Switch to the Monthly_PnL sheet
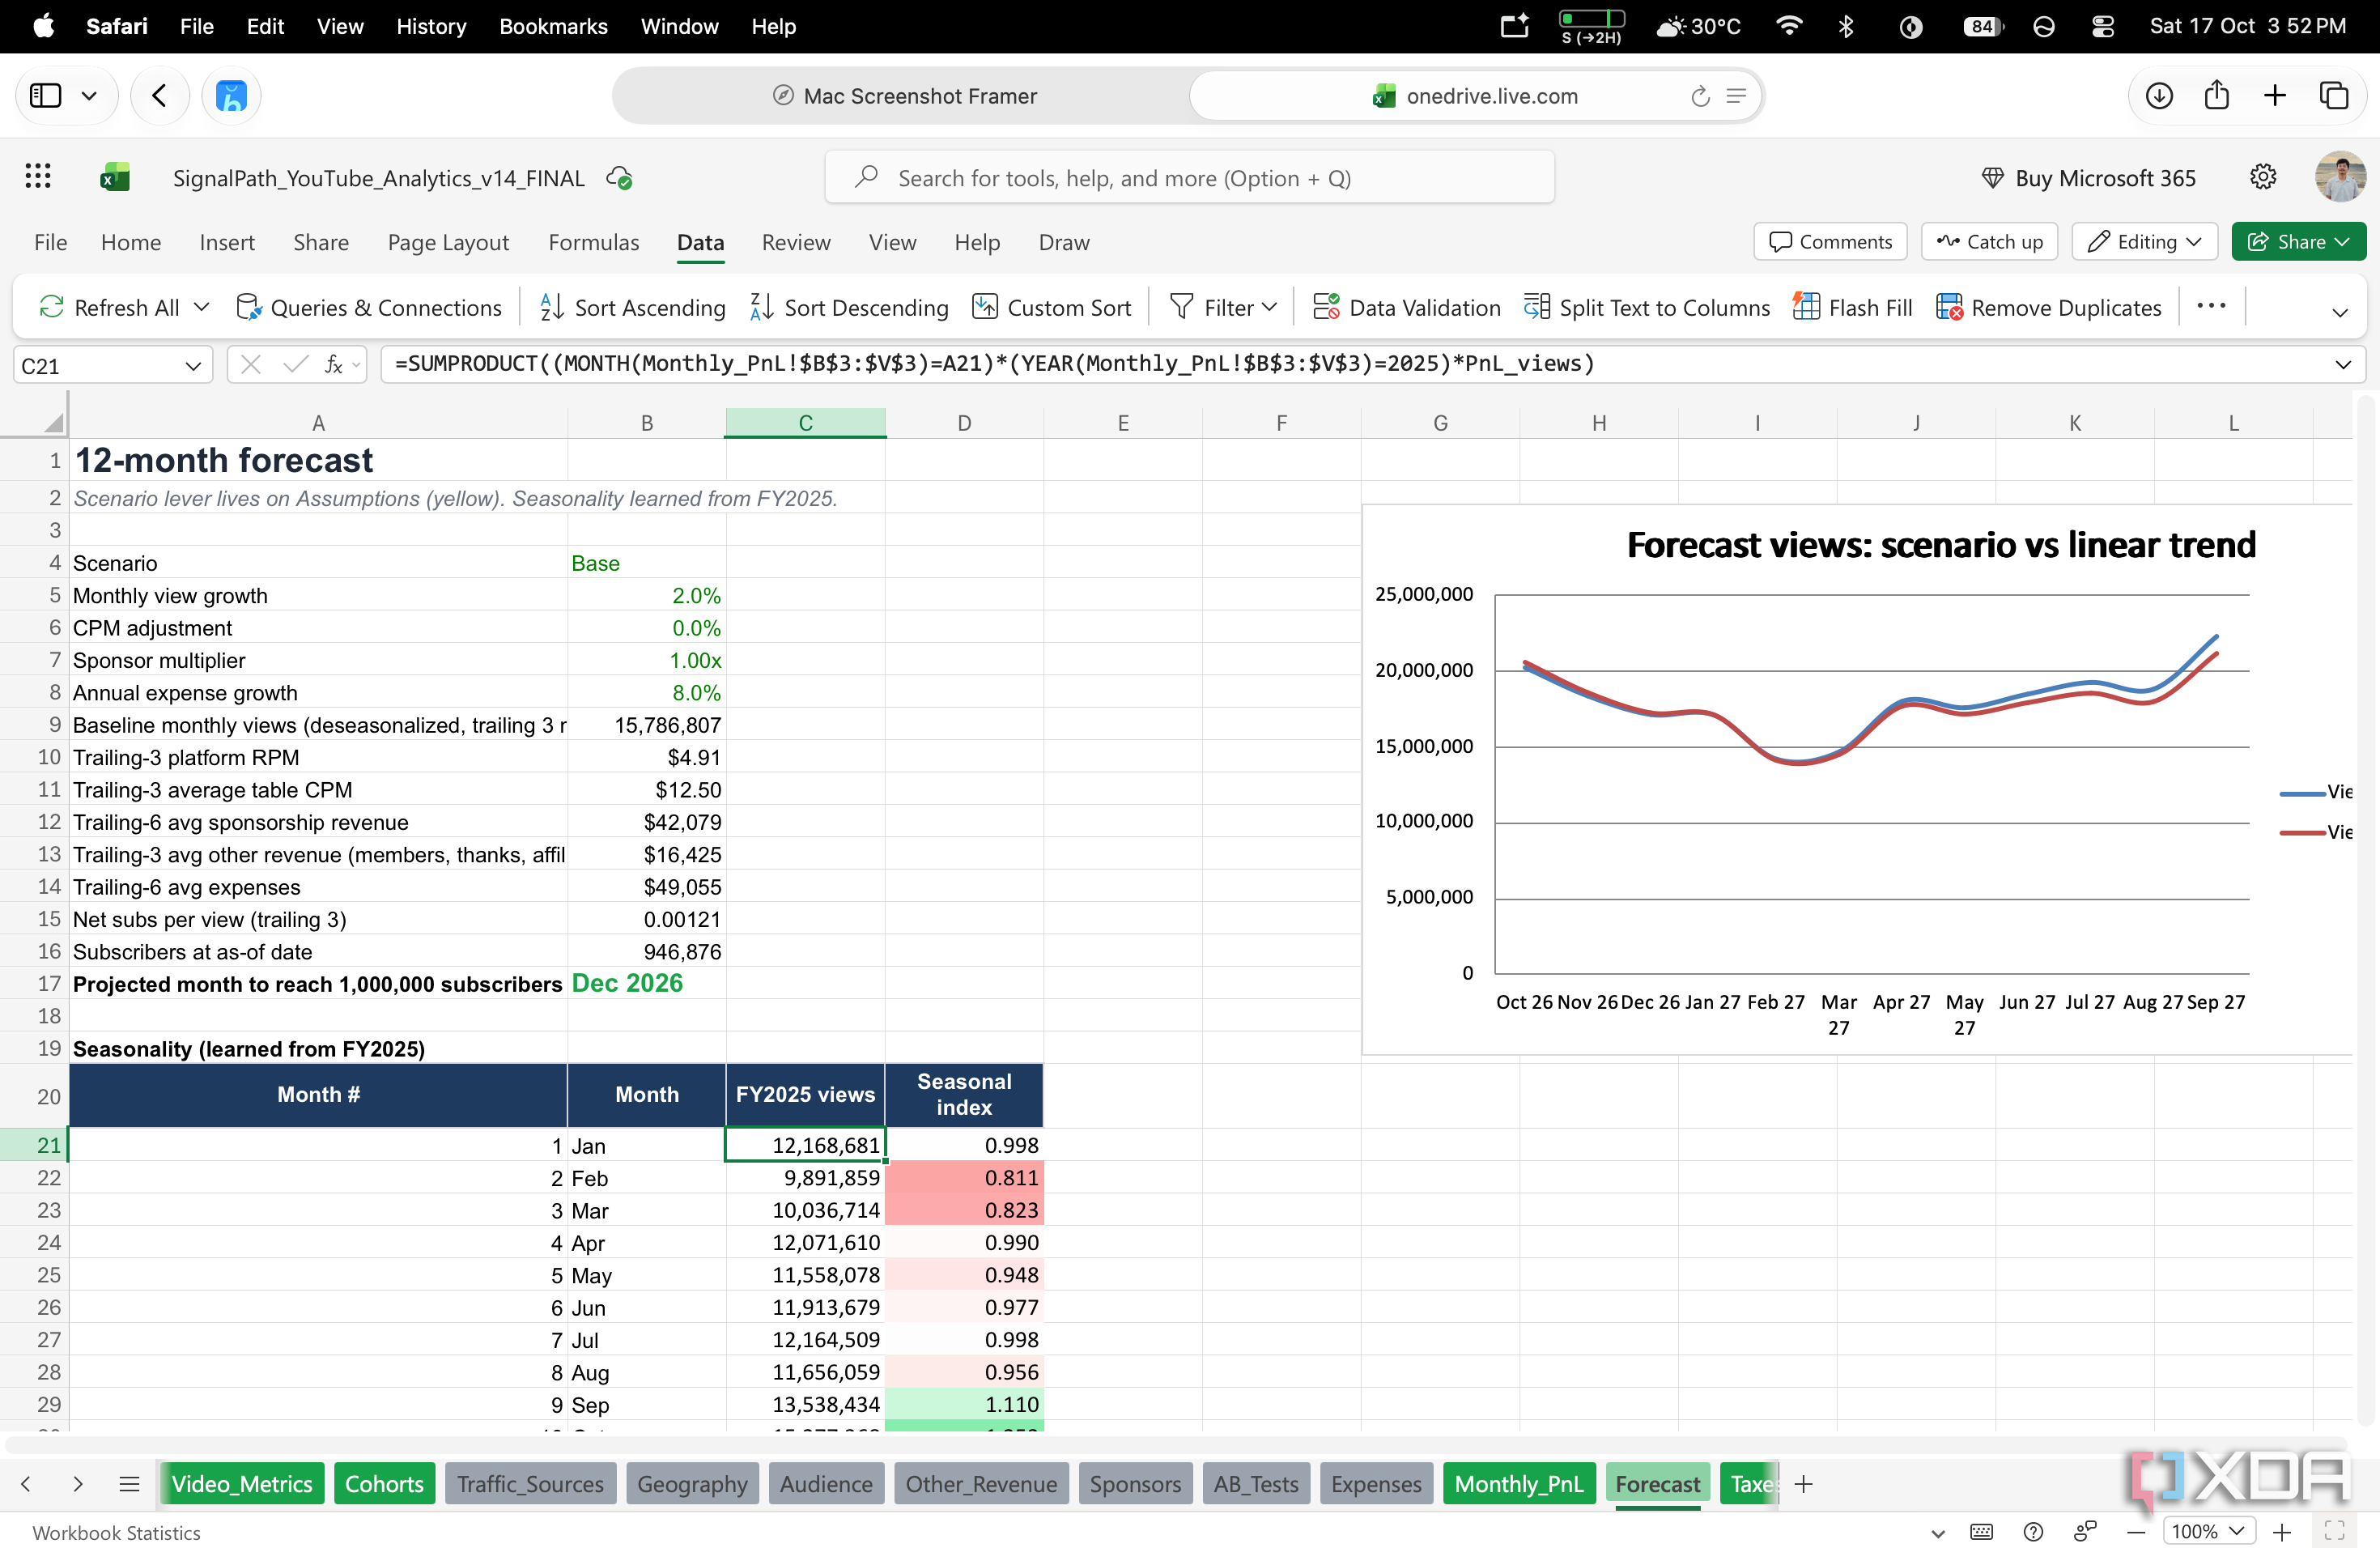The image size is (2380, 1548). (1518, 1484)
